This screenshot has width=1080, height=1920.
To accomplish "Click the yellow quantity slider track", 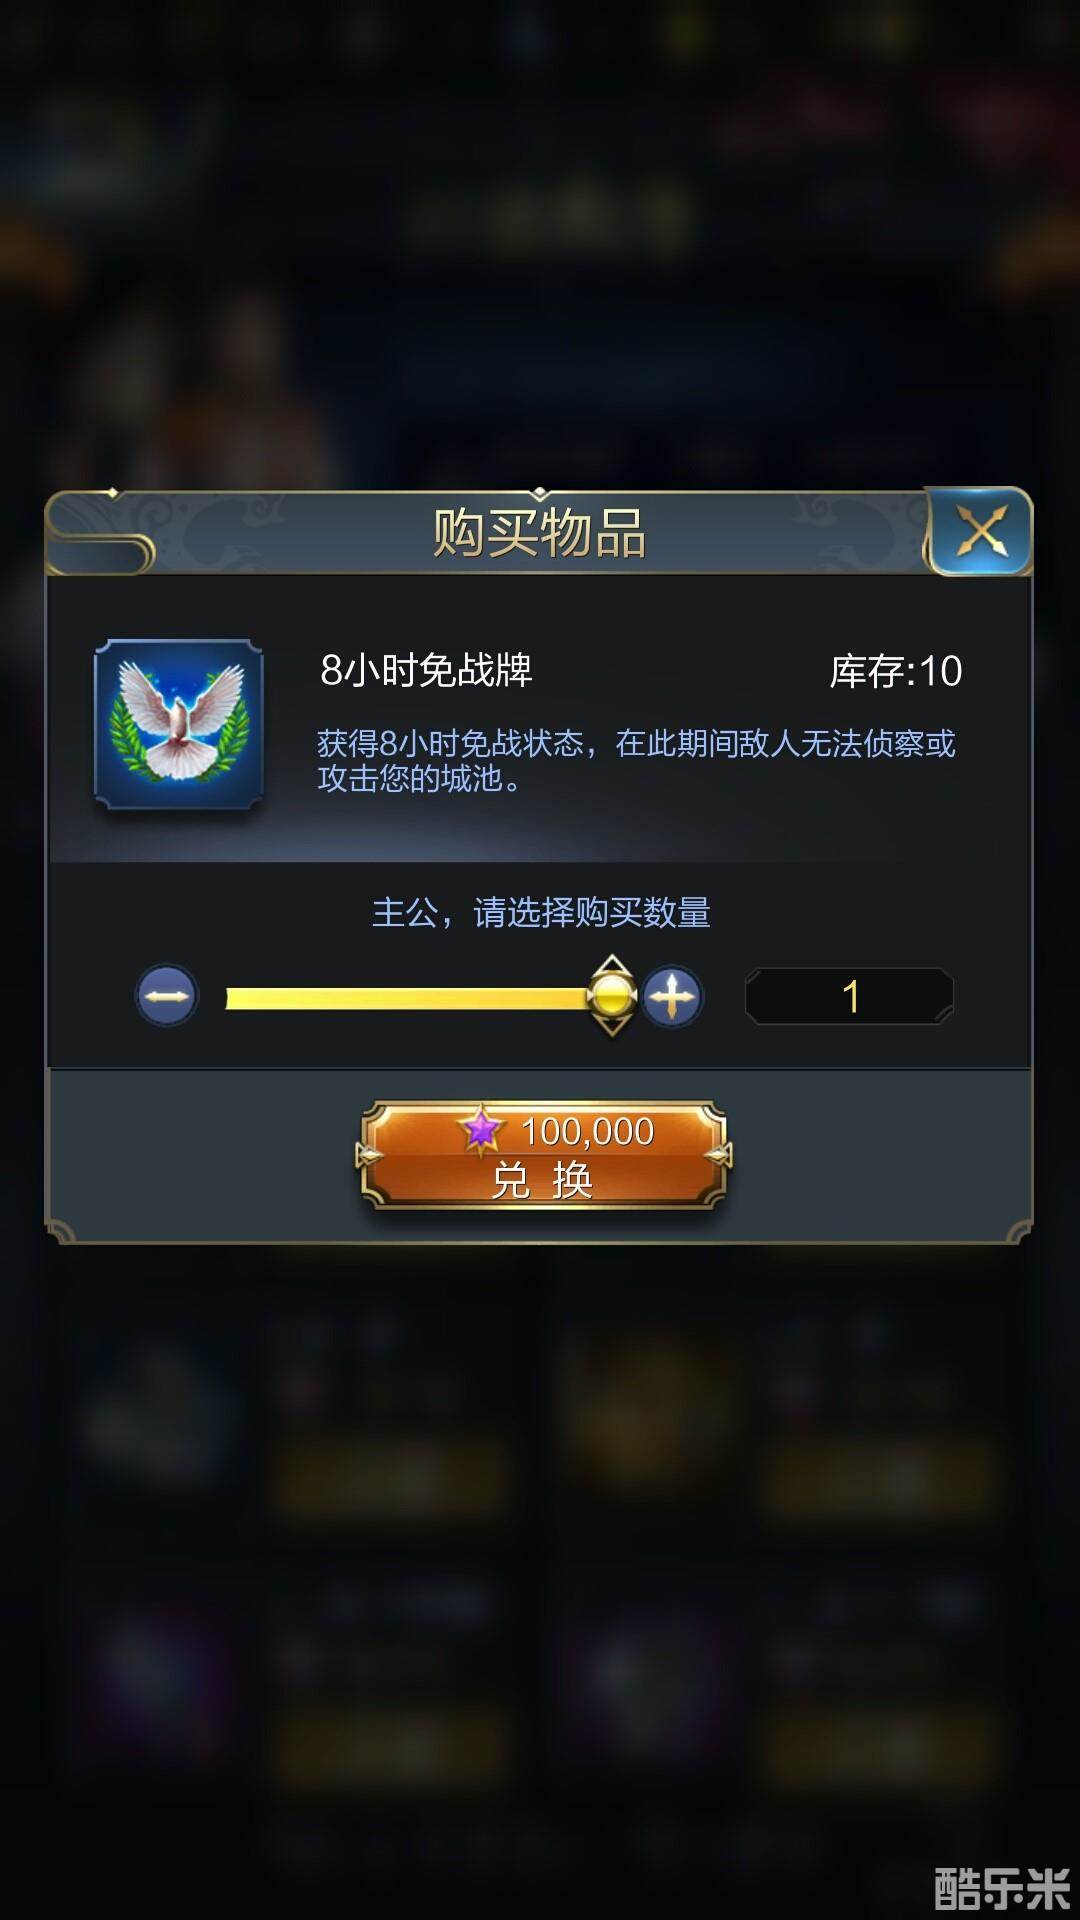I will 408,997.
